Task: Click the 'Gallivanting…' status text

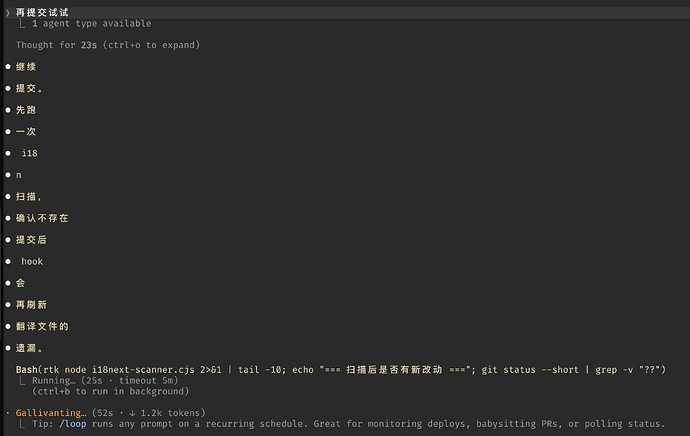Action: 51,413
